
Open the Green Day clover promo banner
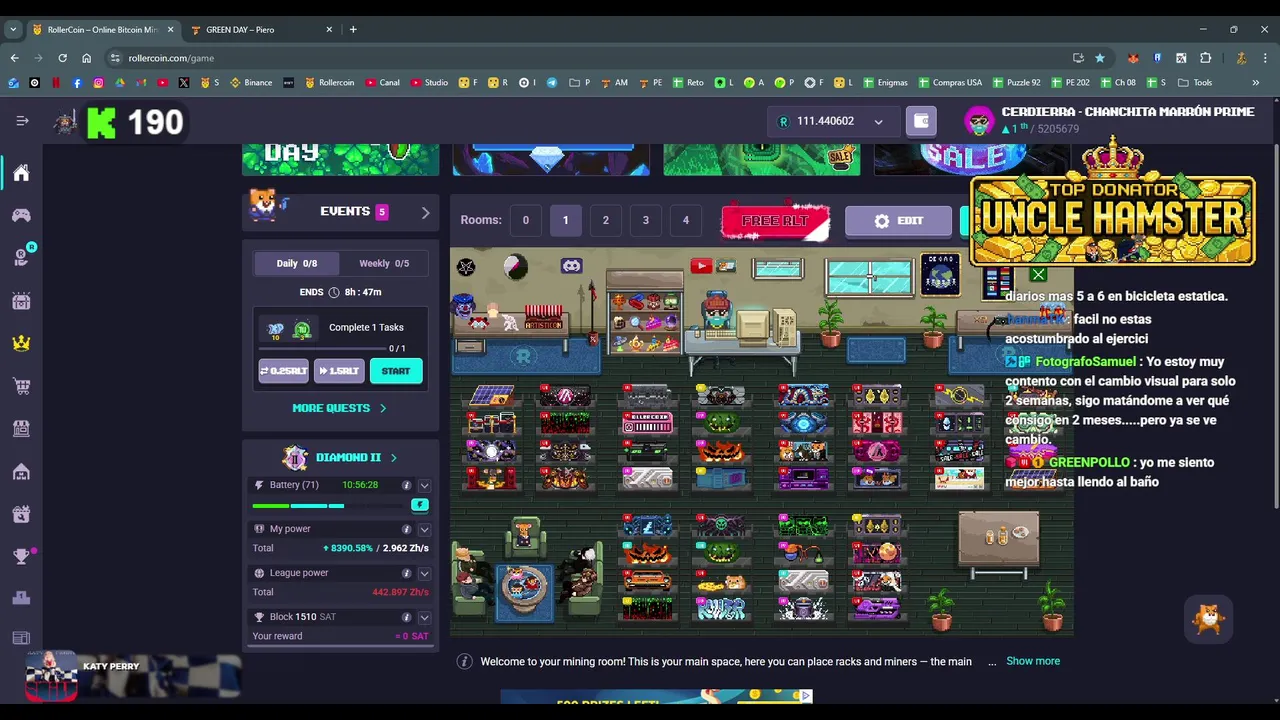[340, 160]
